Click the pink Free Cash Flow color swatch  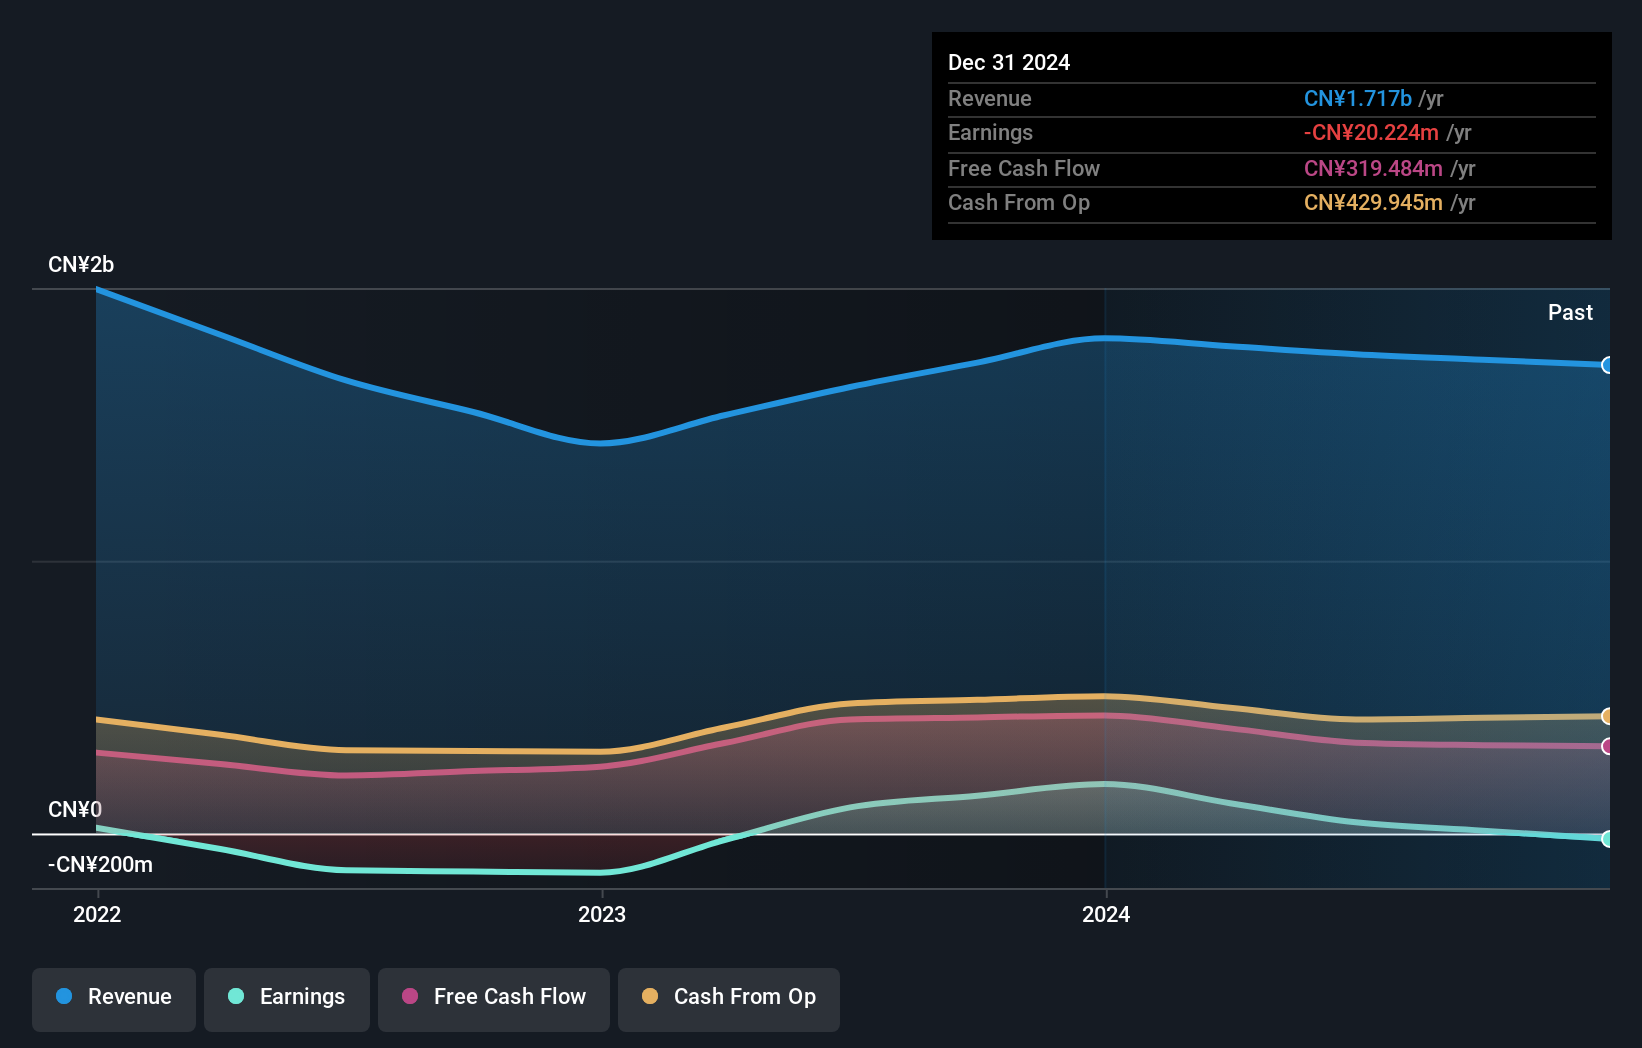[408, 997]
